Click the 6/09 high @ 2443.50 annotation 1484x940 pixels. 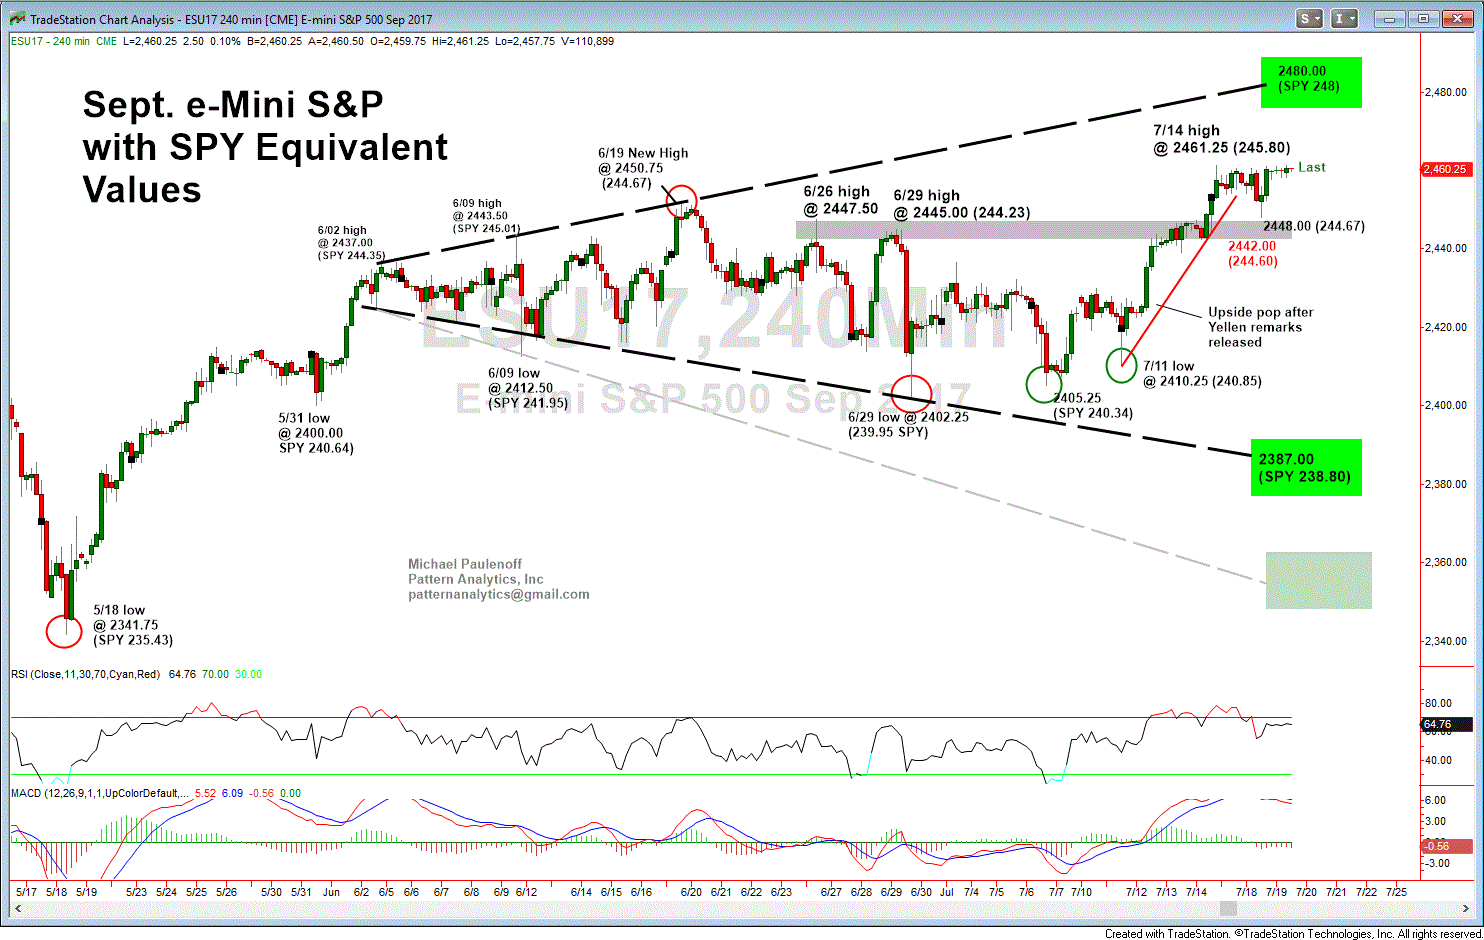[x=486, y=216]
